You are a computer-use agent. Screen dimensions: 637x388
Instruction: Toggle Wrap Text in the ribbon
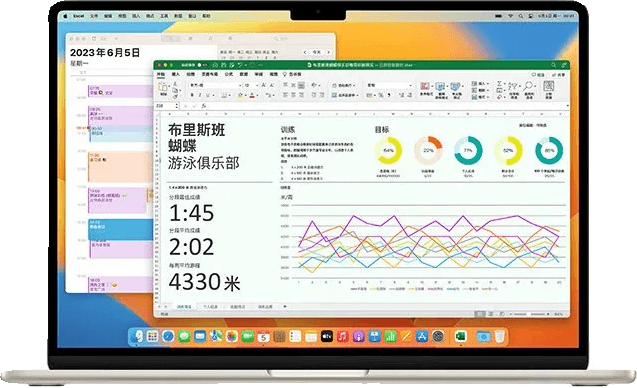click(x=344, y=85)
